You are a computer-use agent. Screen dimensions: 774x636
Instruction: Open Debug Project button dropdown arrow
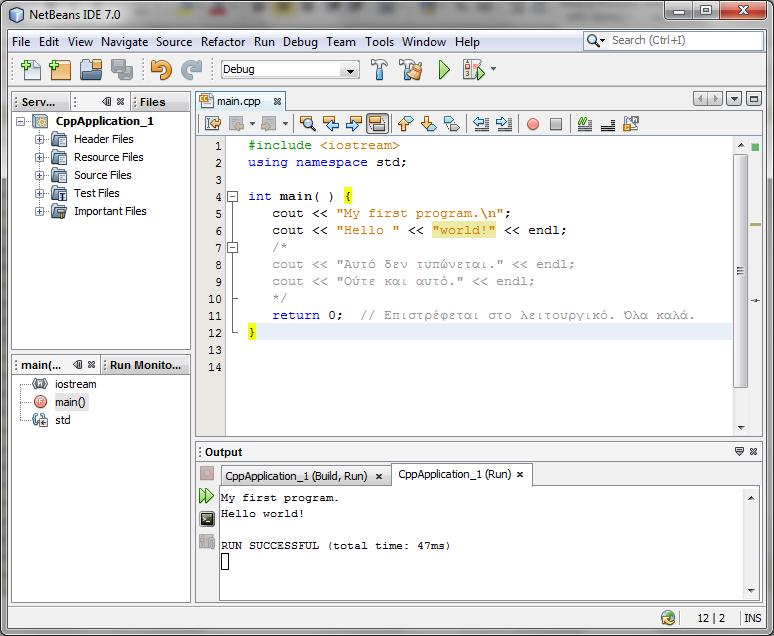(493, 69)
